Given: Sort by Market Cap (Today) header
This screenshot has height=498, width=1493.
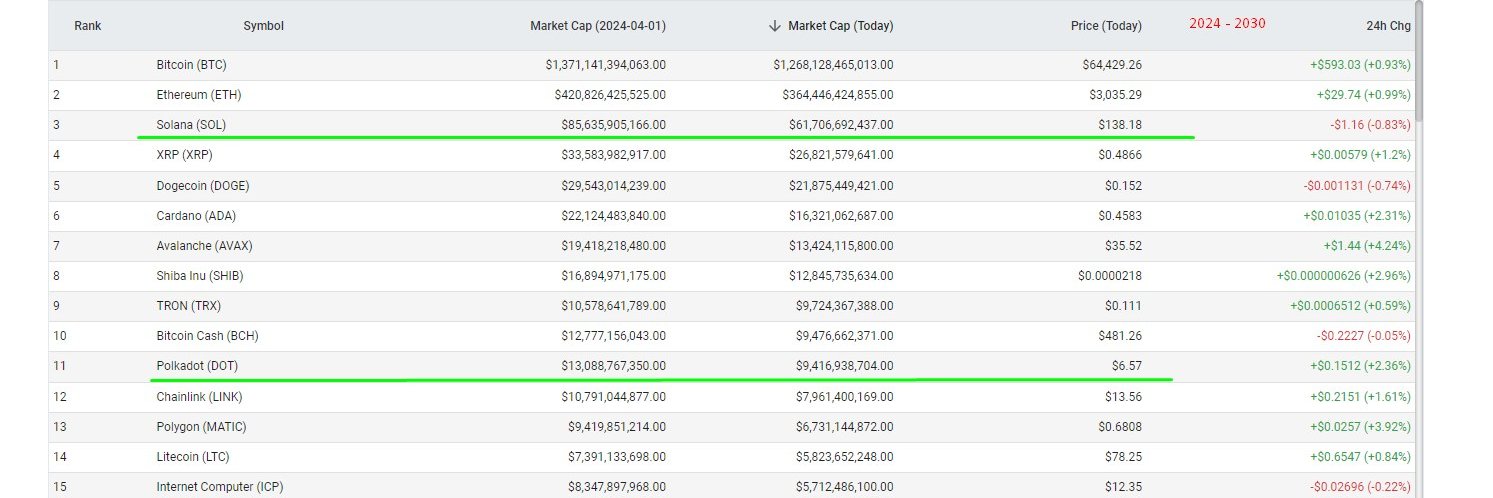Looking at the screenshot, I should point(841,26).
